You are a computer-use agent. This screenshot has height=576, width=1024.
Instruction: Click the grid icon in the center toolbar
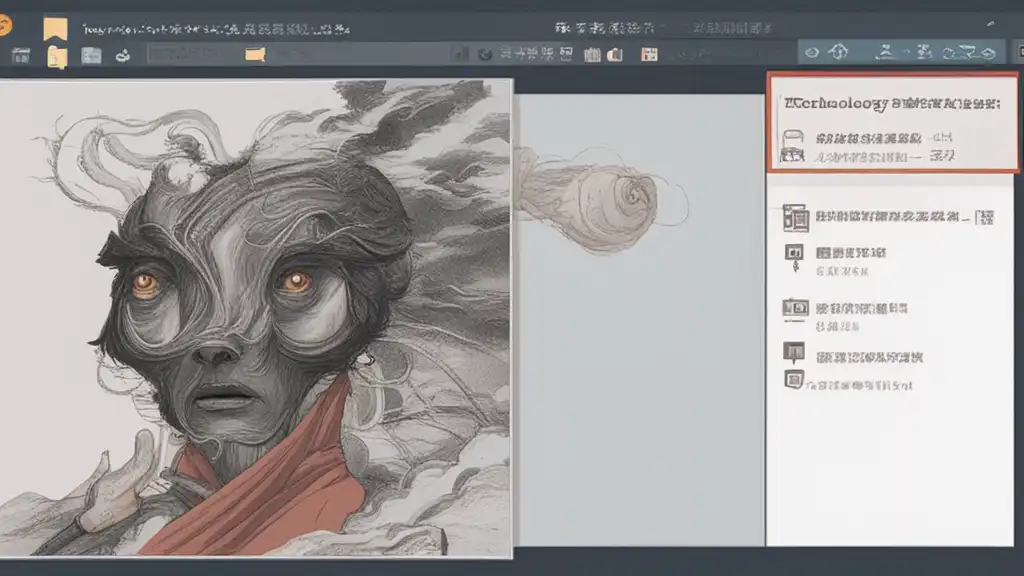(649, 54)
